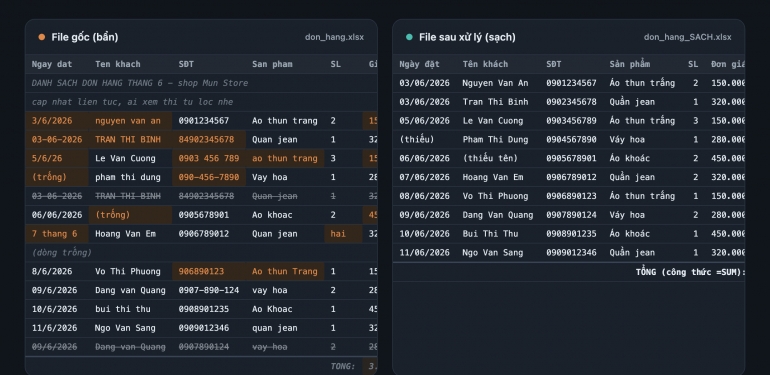The height and width of the screenshot is (375, 770).
Task: Click the date '07/06/2026' in the clean file
Action: click(424, 177)
